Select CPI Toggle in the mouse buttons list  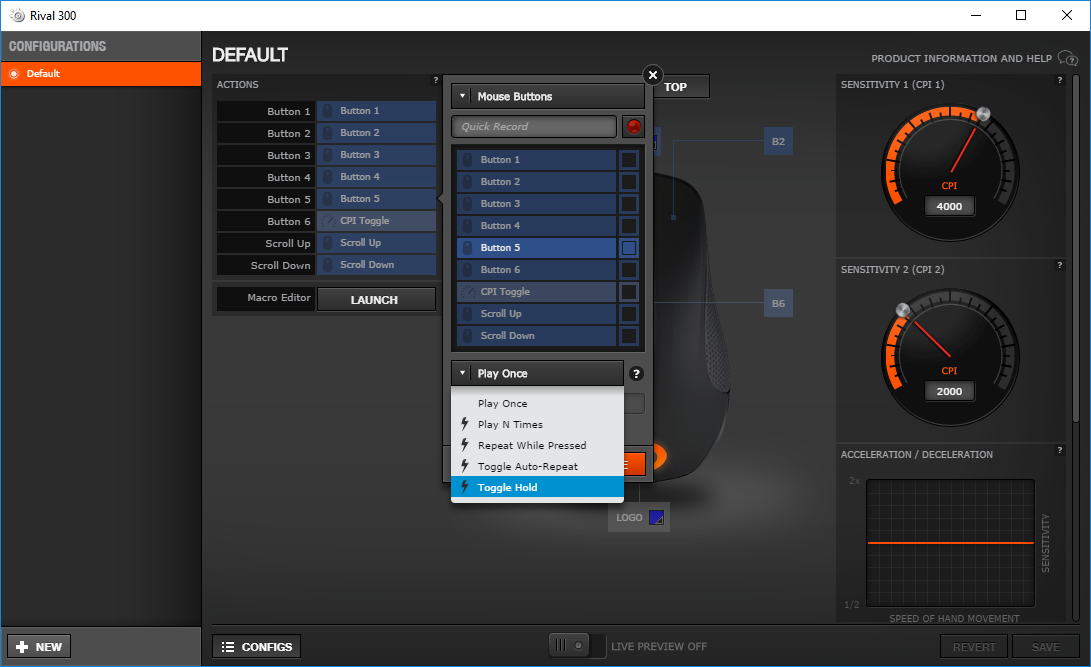click(536, 291)
